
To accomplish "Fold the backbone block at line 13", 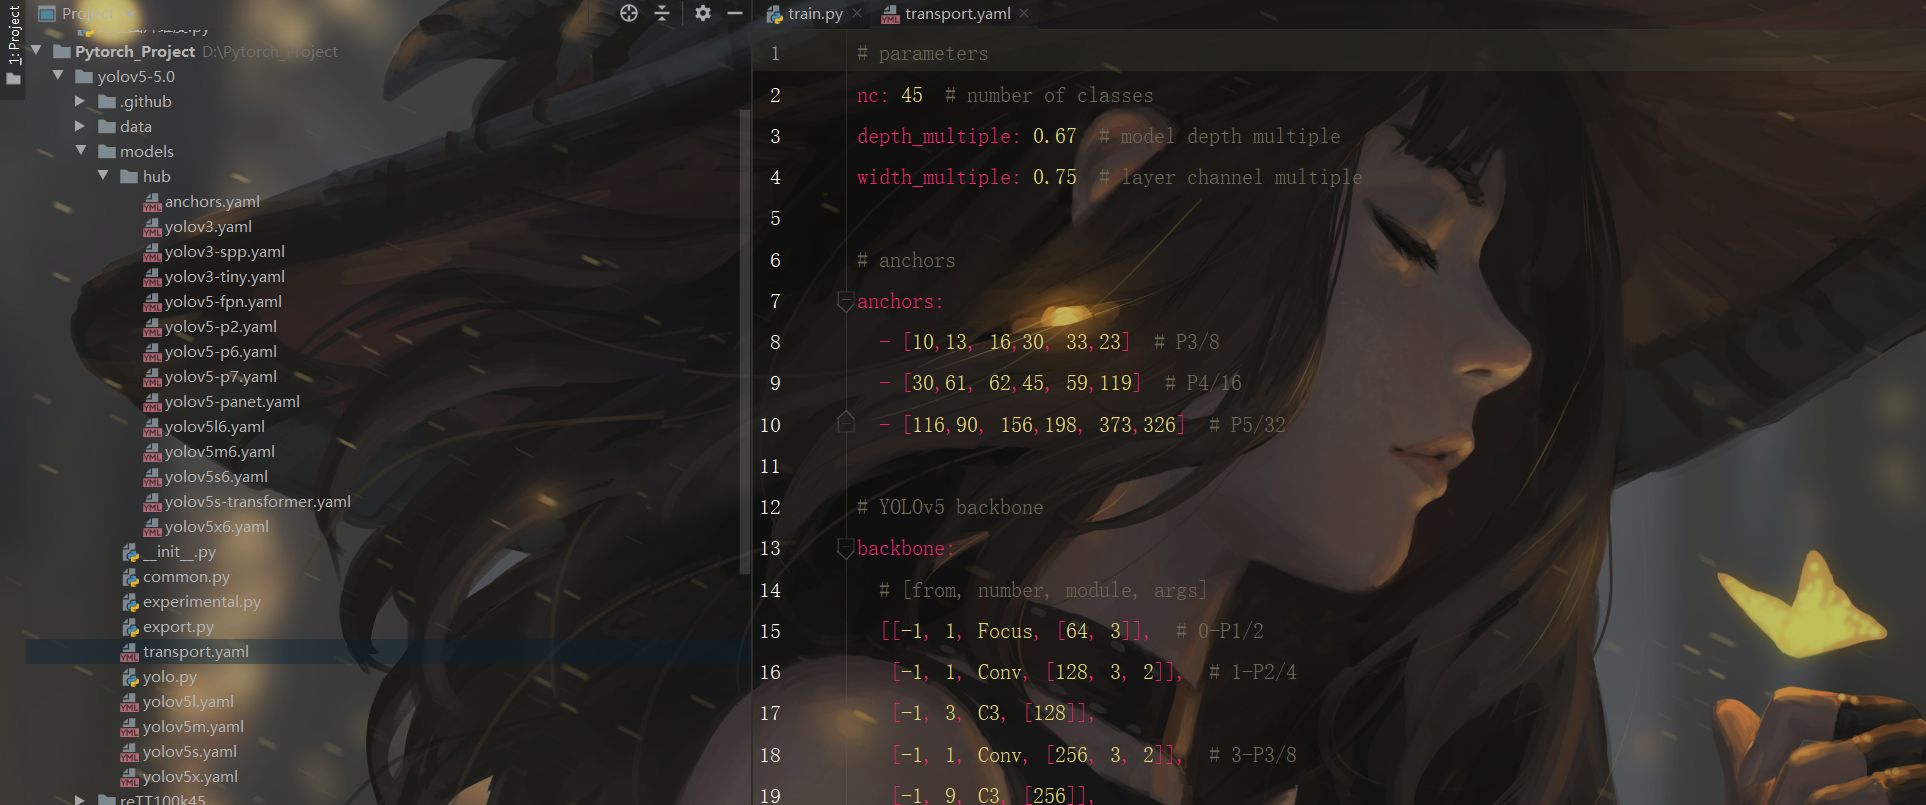I will click(845, 548).
